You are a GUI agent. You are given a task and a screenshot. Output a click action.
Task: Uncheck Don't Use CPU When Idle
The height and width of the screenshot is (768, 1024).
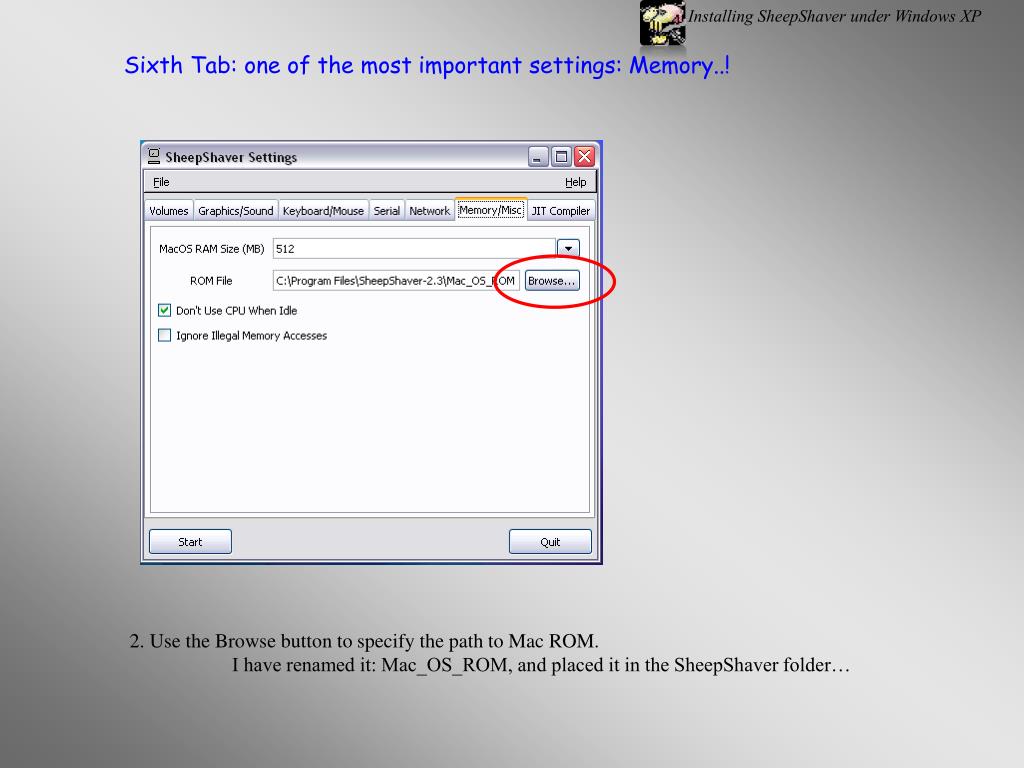pyautogui.click(x=165, y=310)
